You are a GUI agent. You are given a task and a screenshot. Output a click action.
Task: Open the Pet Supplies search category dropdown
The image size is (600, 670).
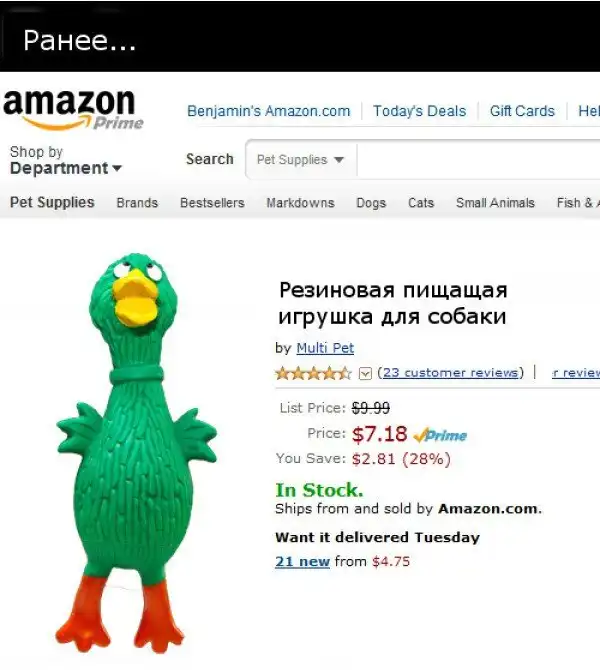click(x=301, y=160)
